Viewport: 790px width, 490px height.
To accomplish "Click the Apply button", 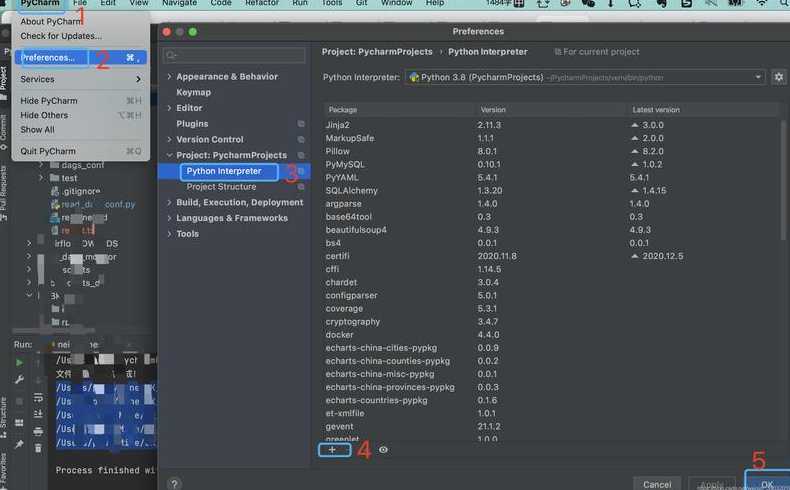I will pos(712,484).
